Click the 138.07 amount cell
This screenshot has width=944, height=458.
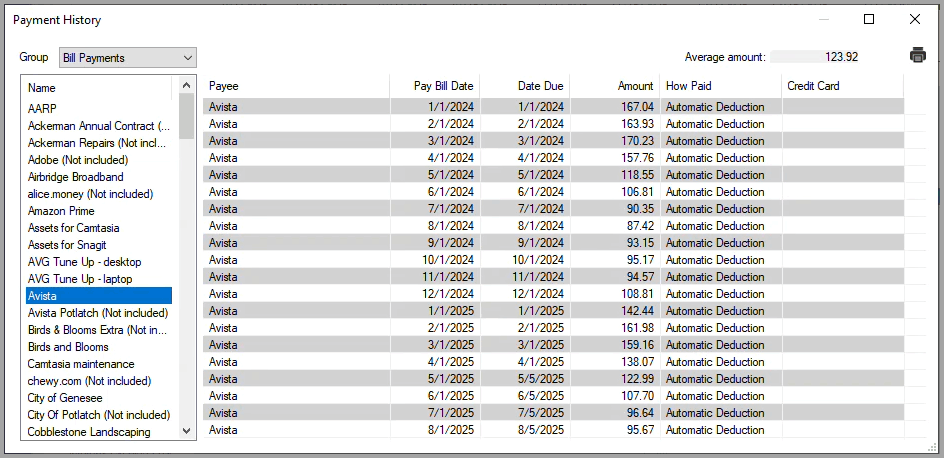[615, 362]
